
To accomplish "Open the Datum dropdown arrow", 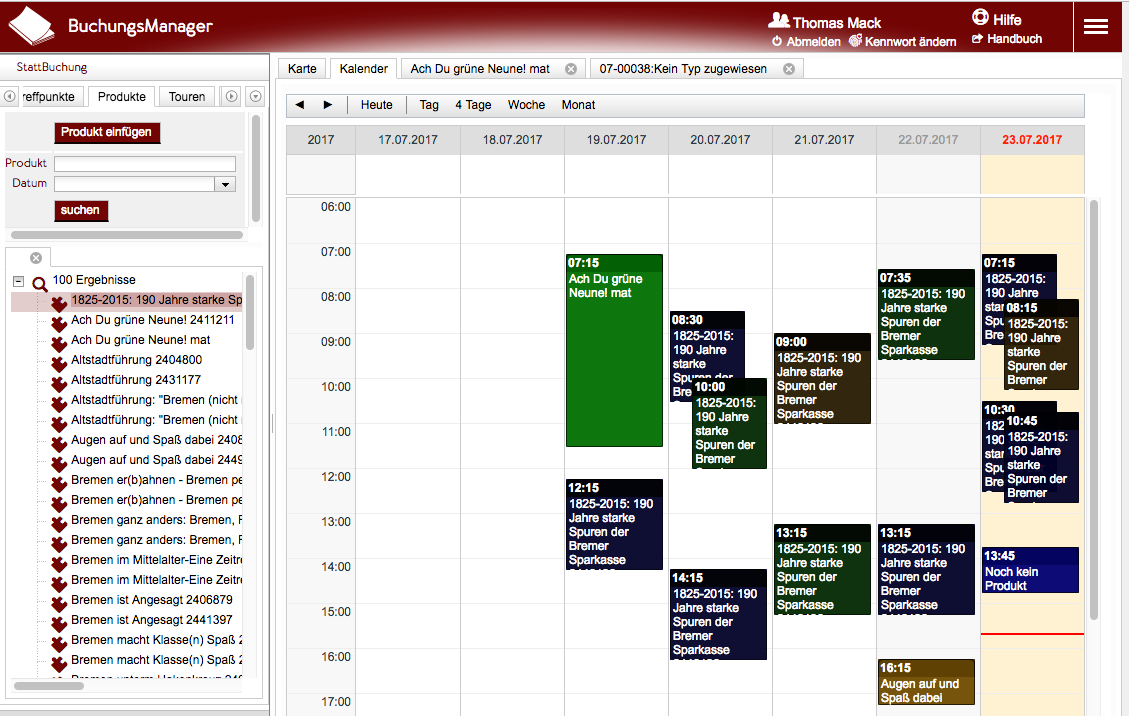I will pos(225,184).
